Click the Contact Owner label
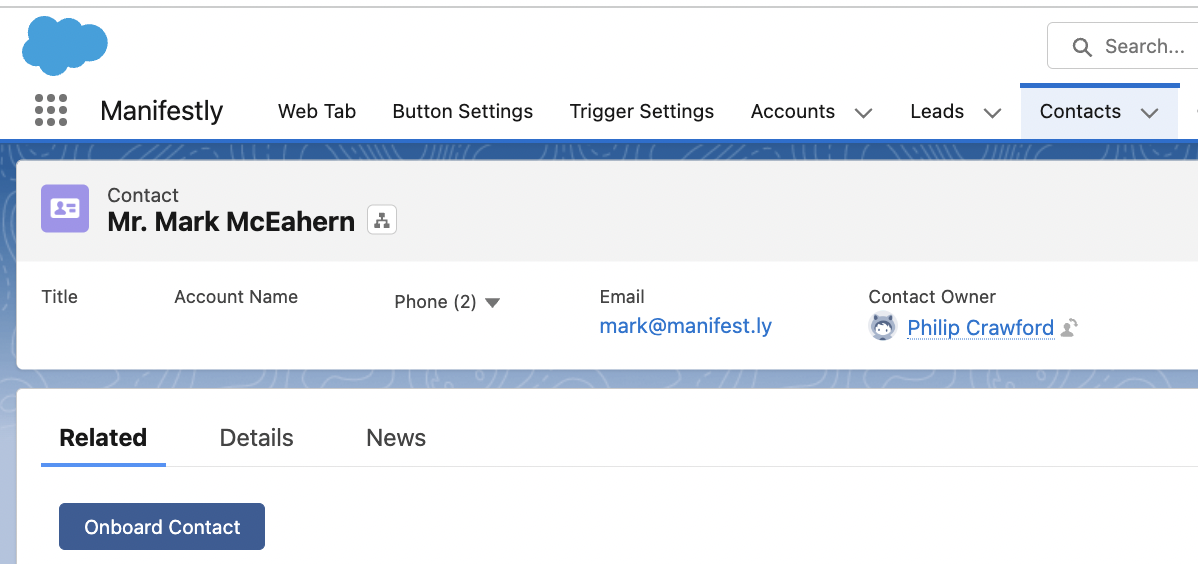This screenshot has height=564, width=1198. tap(932, 297)
